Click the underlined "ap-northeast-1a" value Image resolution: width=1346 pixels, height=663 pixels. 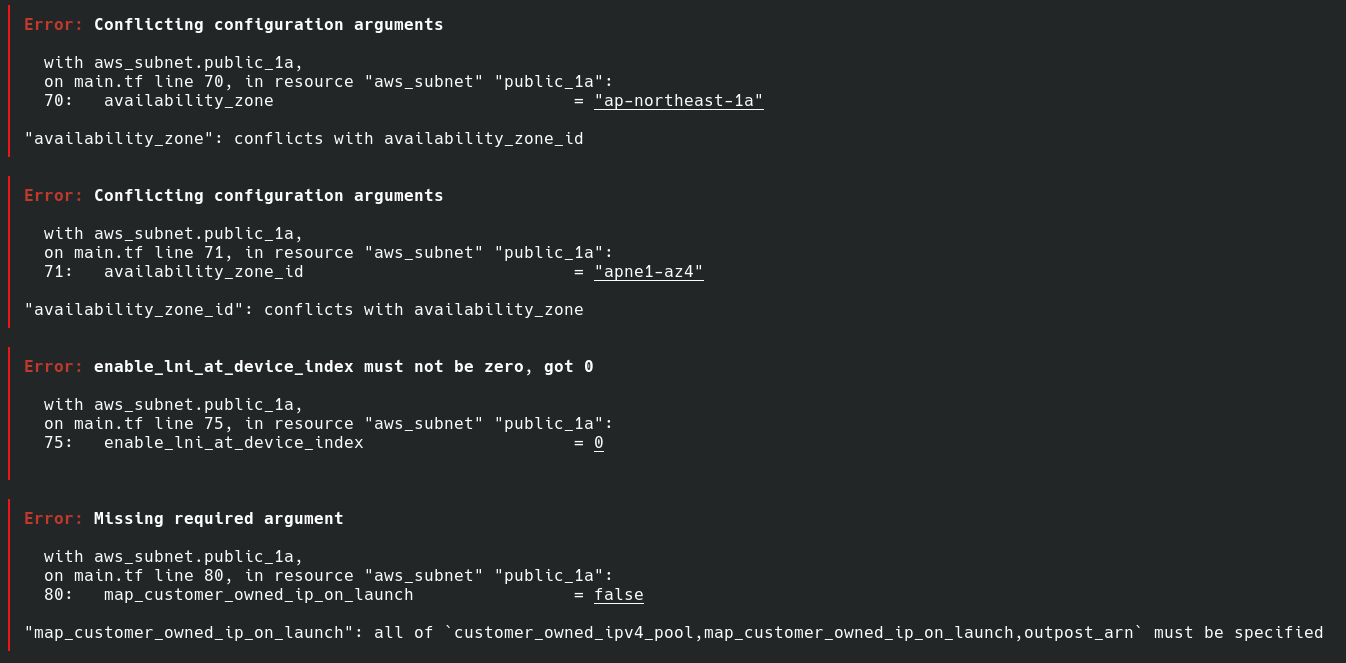coord(679,100)
